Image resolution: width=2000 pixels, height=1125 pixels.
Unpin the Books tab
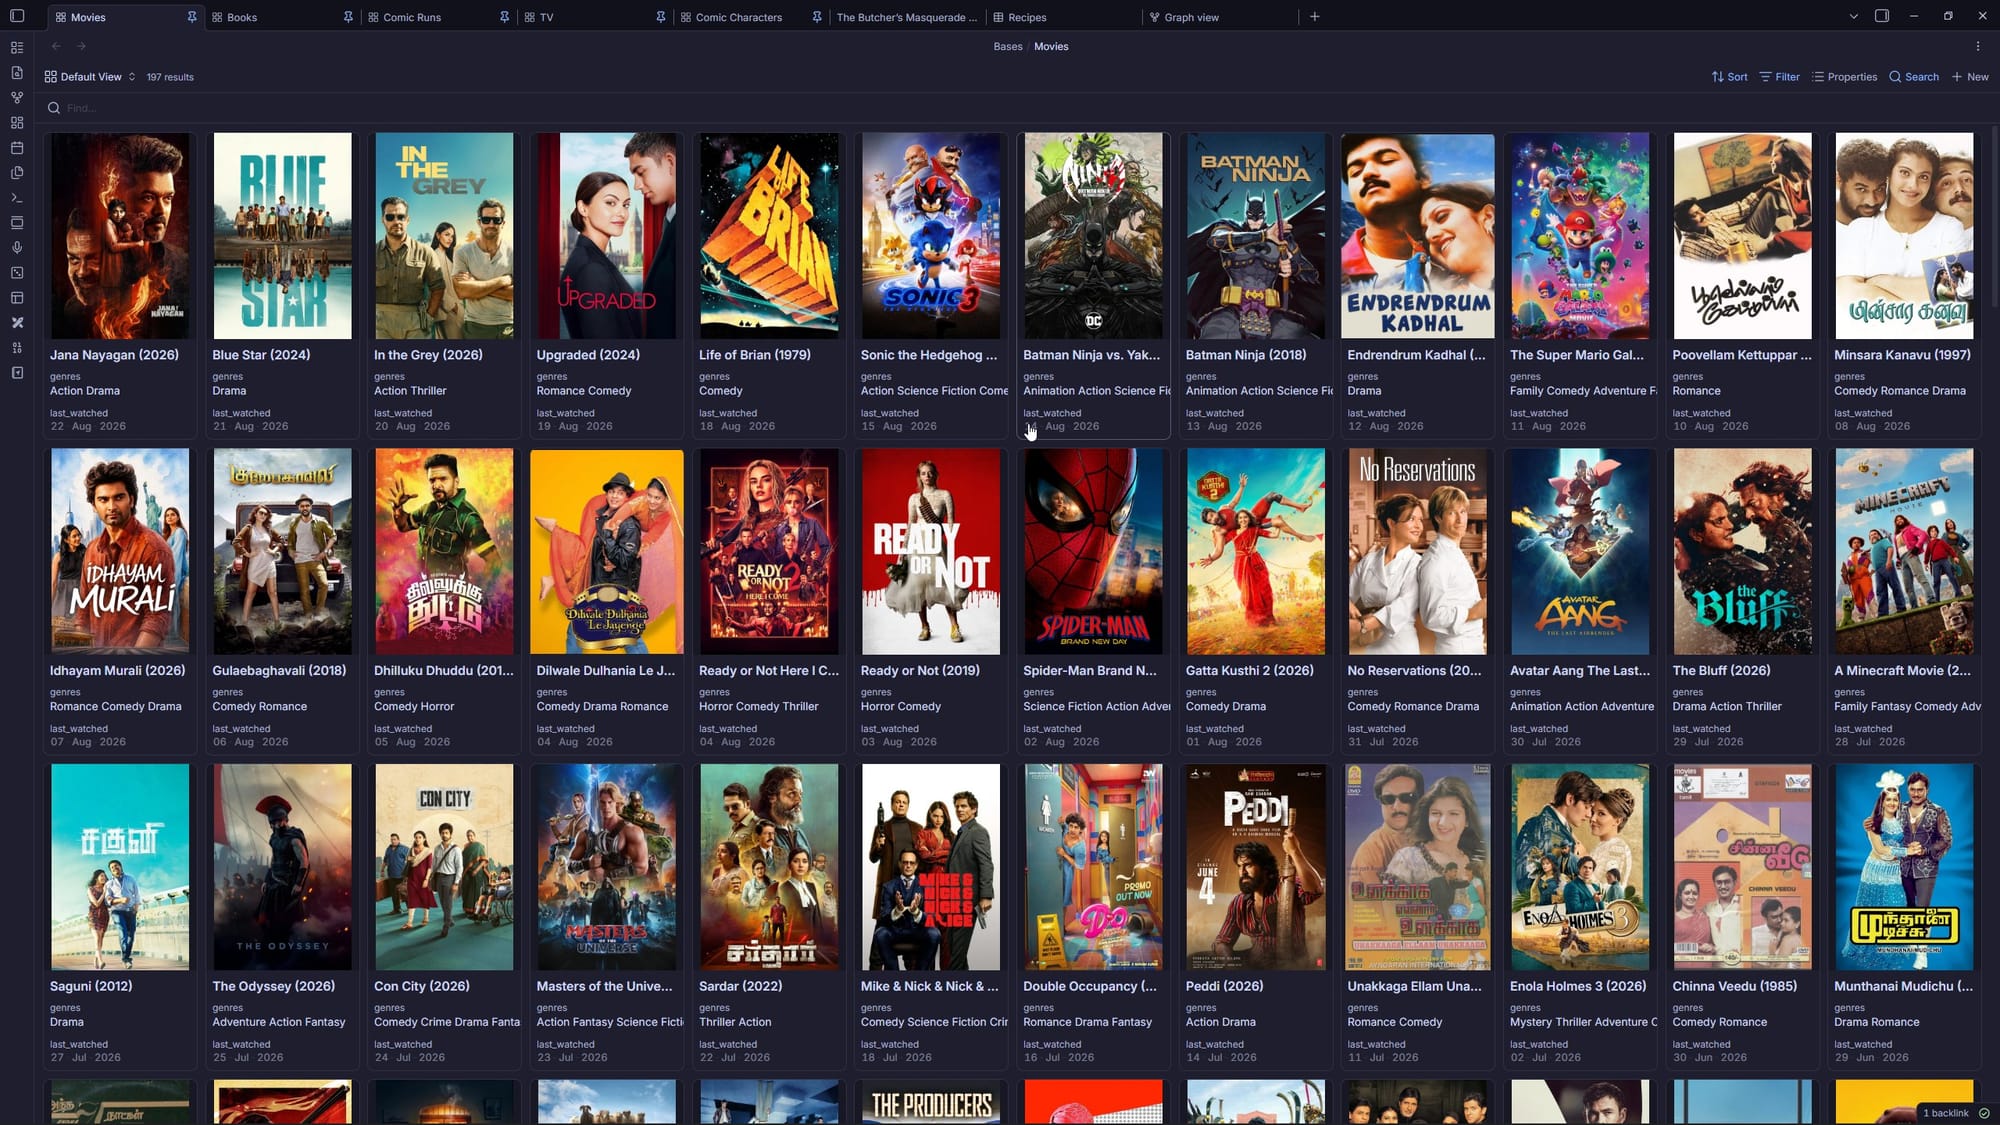(348, 17)
